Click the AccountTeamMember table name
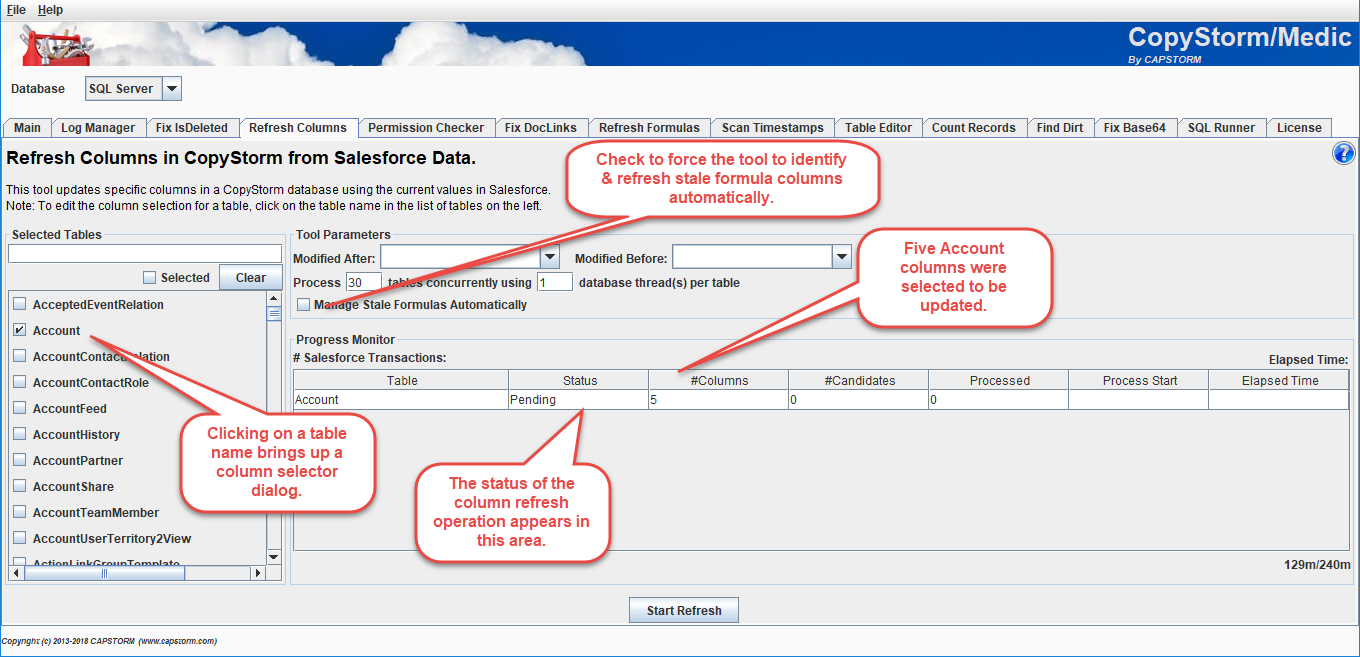Image resolution: width=1360 pixels, height=657 pixels. click(x=96, y=513)
